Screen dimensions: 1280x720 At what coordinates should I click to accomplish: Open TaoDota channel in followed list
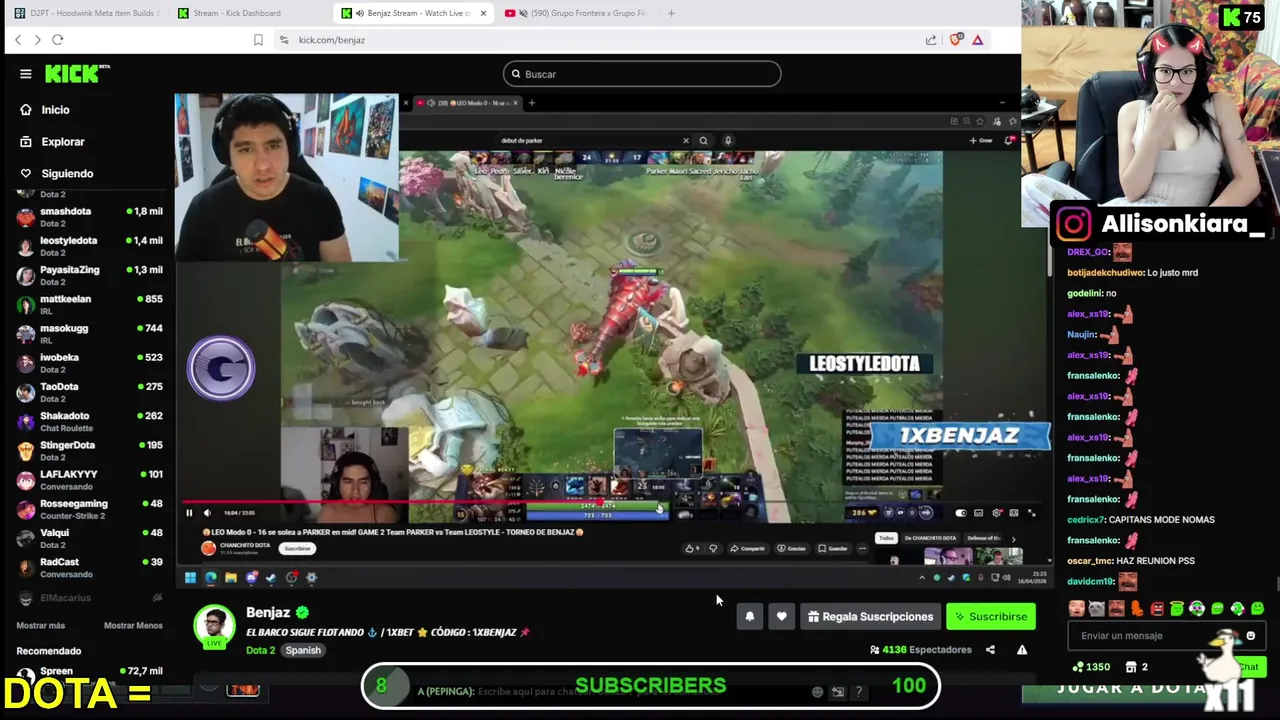90,392
